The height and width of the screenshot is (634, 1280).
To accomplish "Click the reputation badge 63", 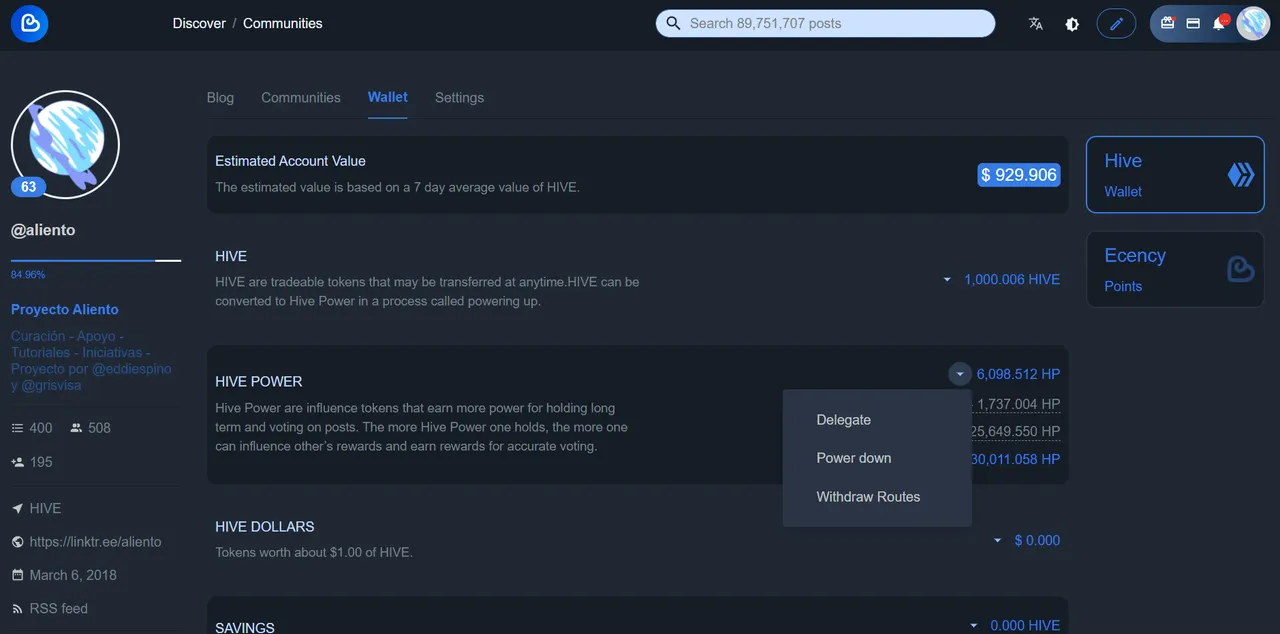I will coord(28,187).
